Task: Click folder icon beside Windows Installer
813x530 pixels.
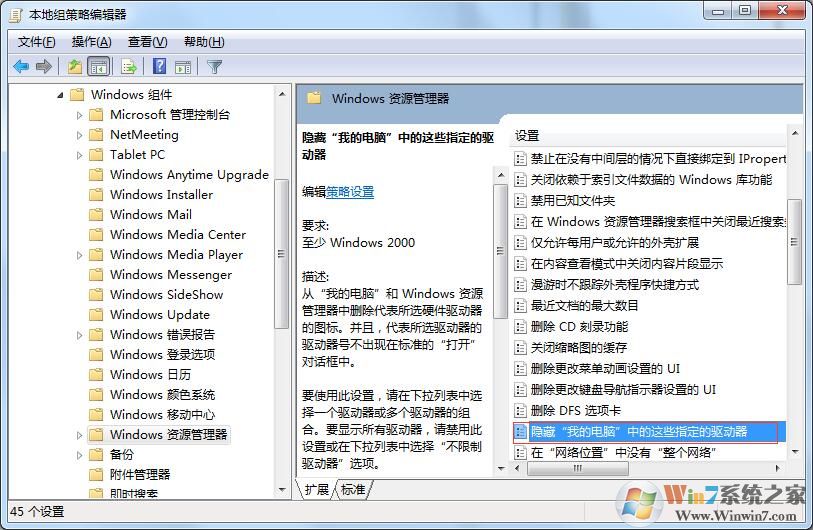Action: pos(96,194)
